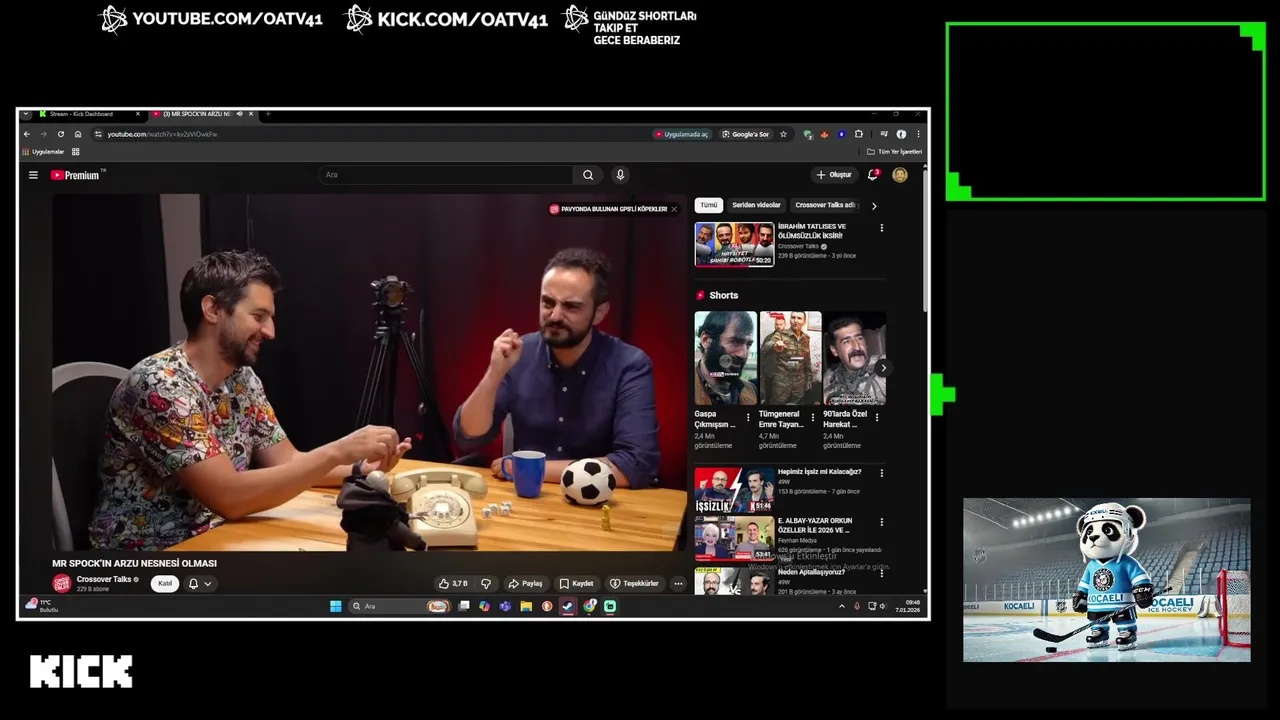Open Chrome home page button
1280x720 pixels.
pos(77,134)
